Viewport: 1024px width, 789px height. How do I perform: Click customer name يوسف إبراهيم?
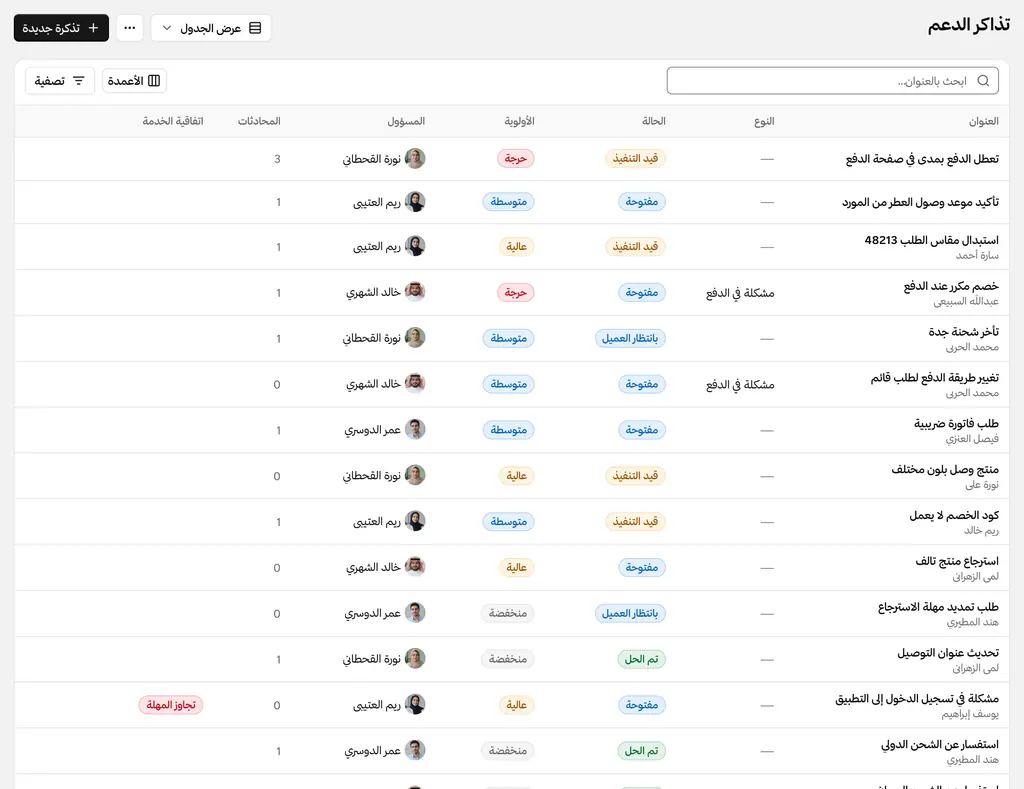point(970,714)
